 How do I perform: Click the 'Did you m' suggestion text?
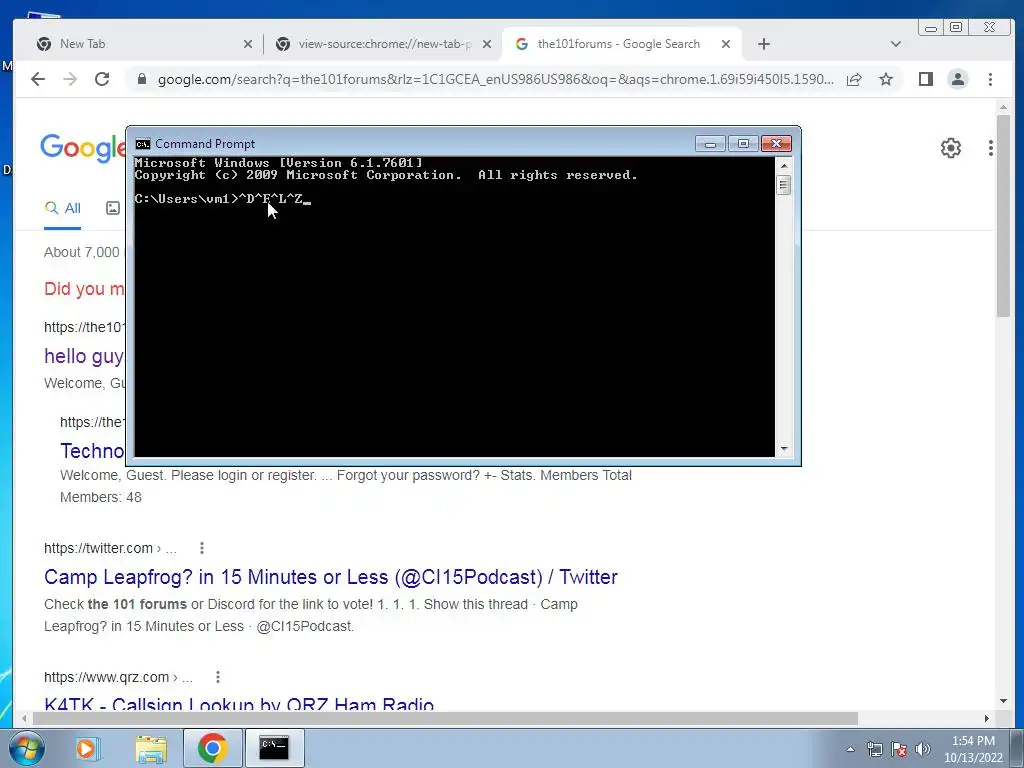(84, 289)
